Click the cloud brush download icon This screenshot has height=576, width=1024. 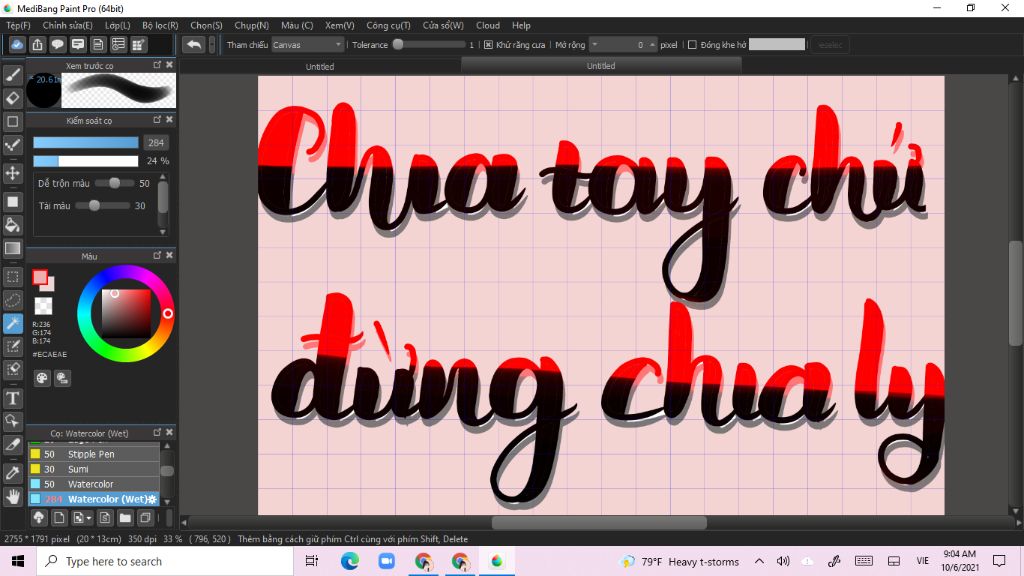(39, 518)
